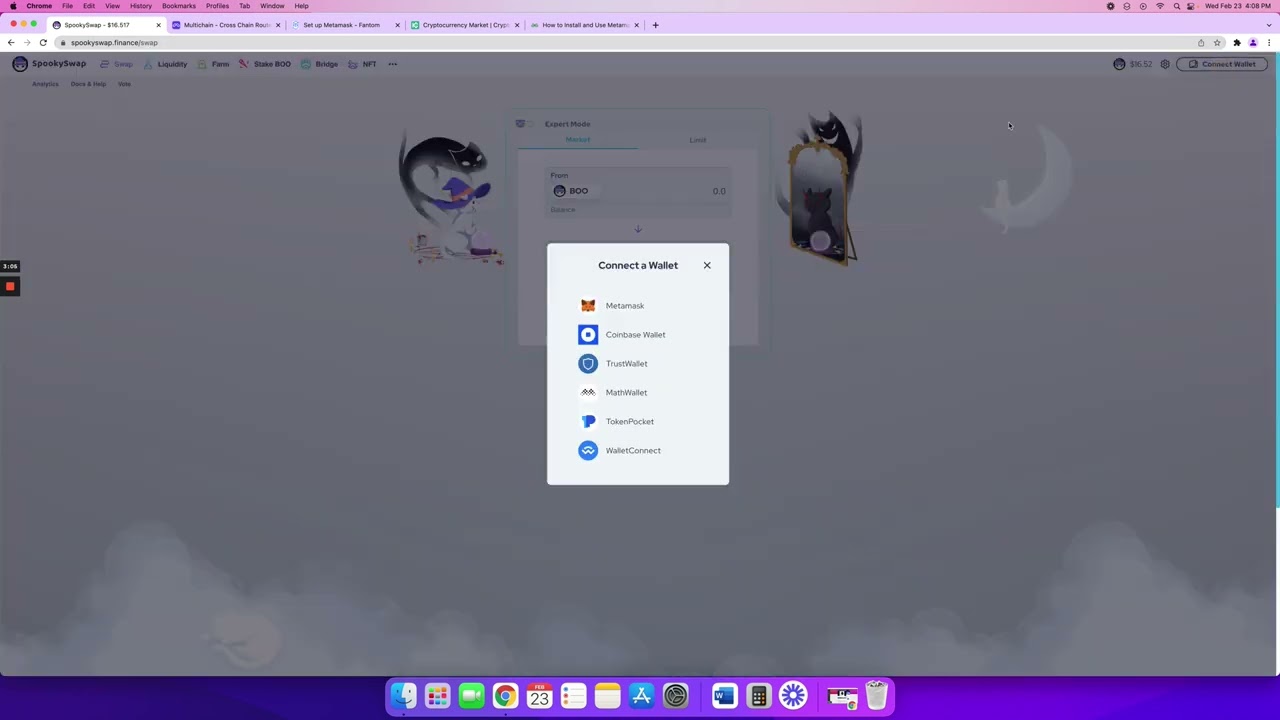Open the Apple menu

[13, 6]
